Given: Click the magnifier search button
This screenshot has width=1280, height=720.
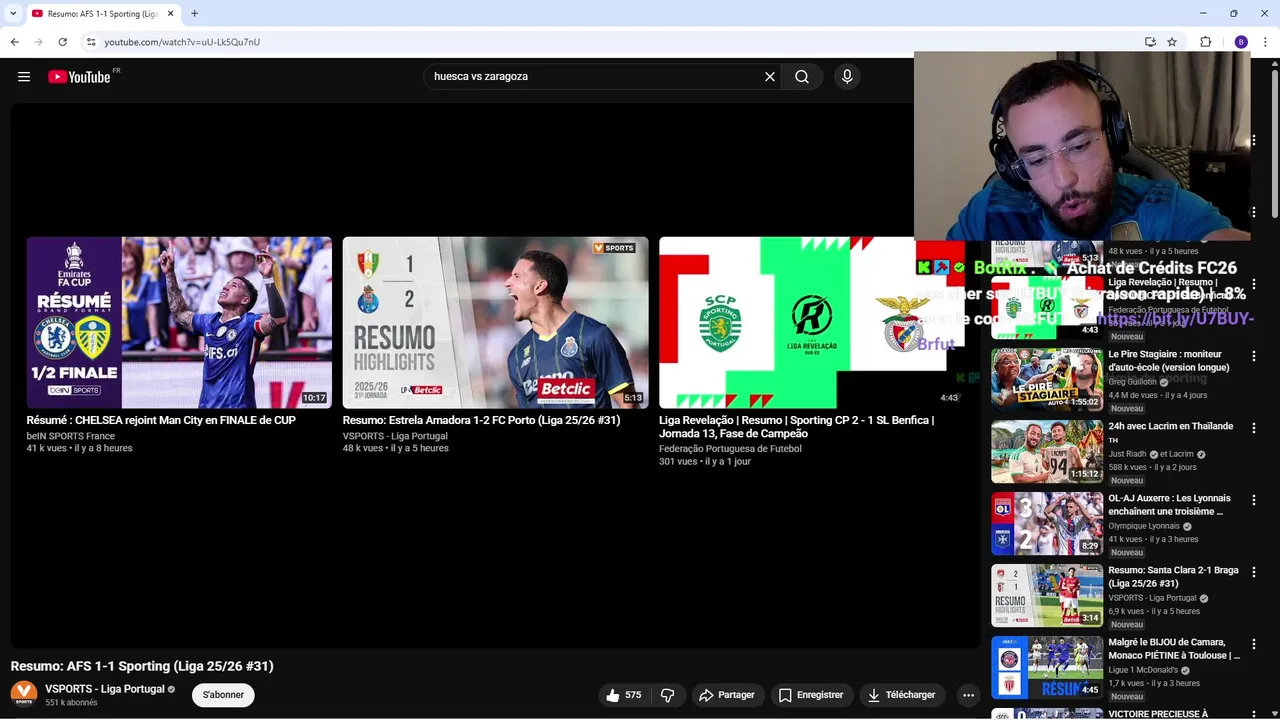Looking at the screenshot, I should click(x=802, y=77).
